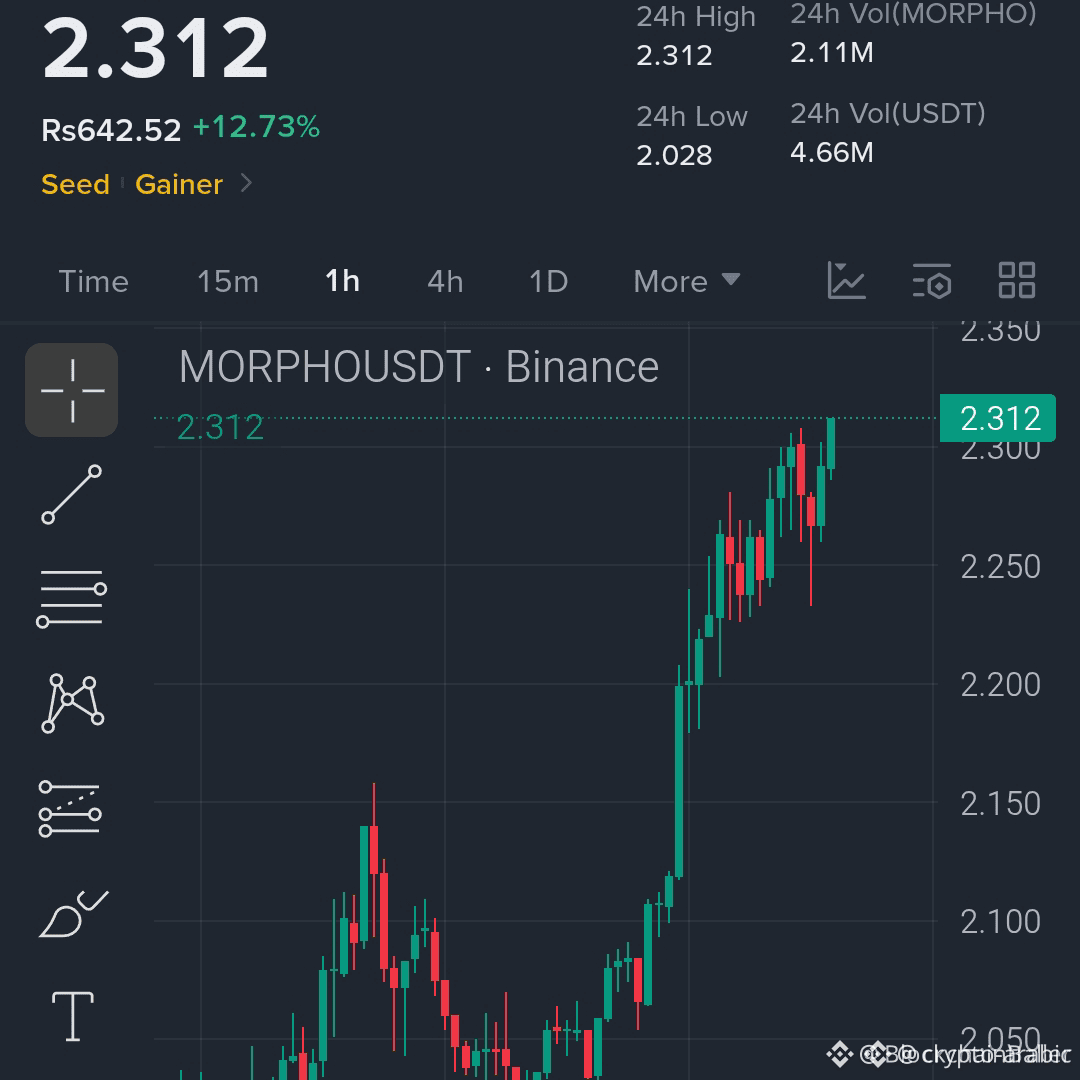
Task: Open the grid layout icon
Action: [1017, 280]
